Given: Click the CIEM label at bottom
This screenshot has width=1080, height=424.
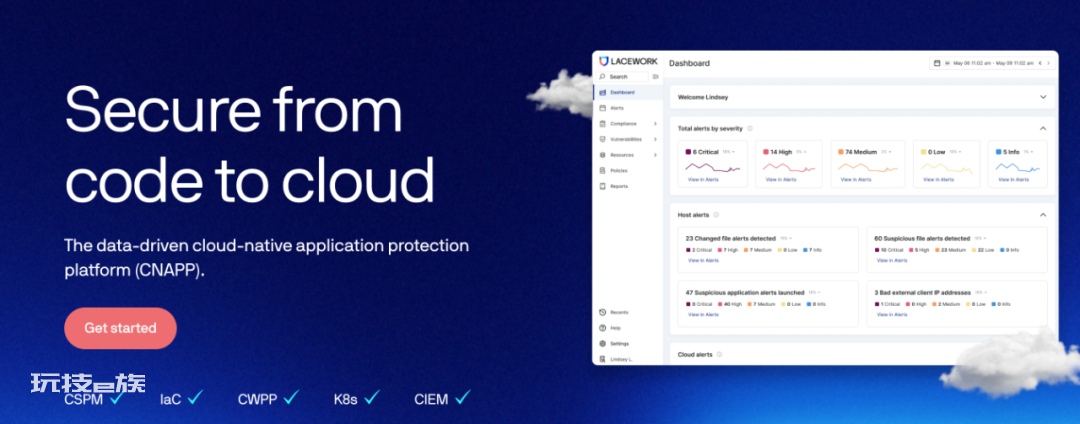Looking at the screenshot, I should coord(431,399).
